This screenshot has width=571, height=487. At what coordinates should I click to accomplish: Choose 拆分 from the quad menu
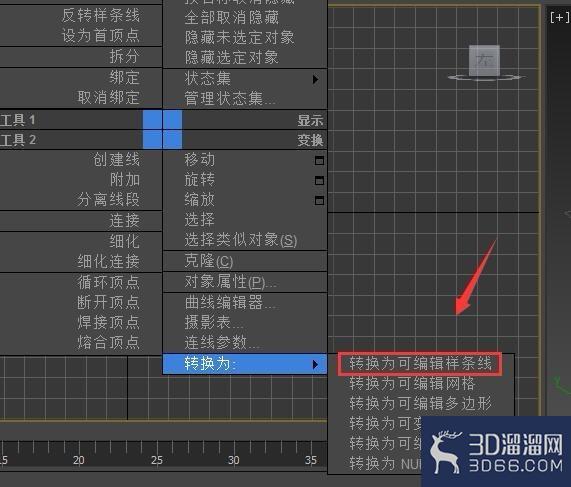click(125, 56)
